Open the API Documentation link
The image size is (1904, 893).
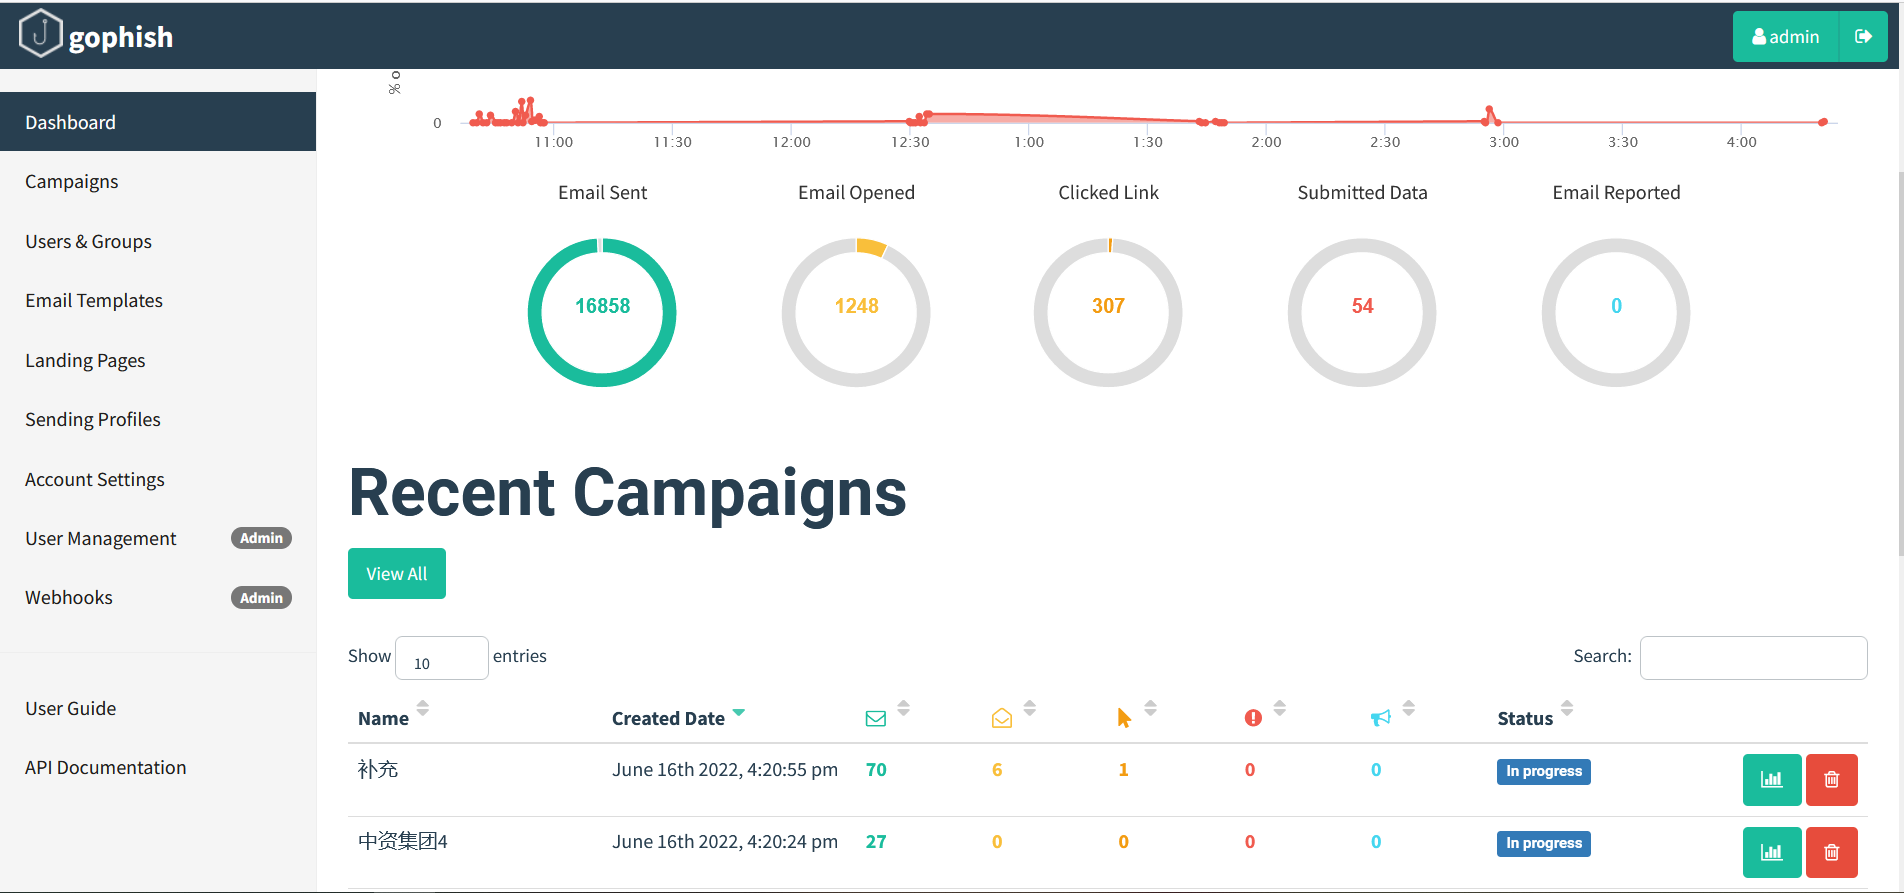click(106, 768)
